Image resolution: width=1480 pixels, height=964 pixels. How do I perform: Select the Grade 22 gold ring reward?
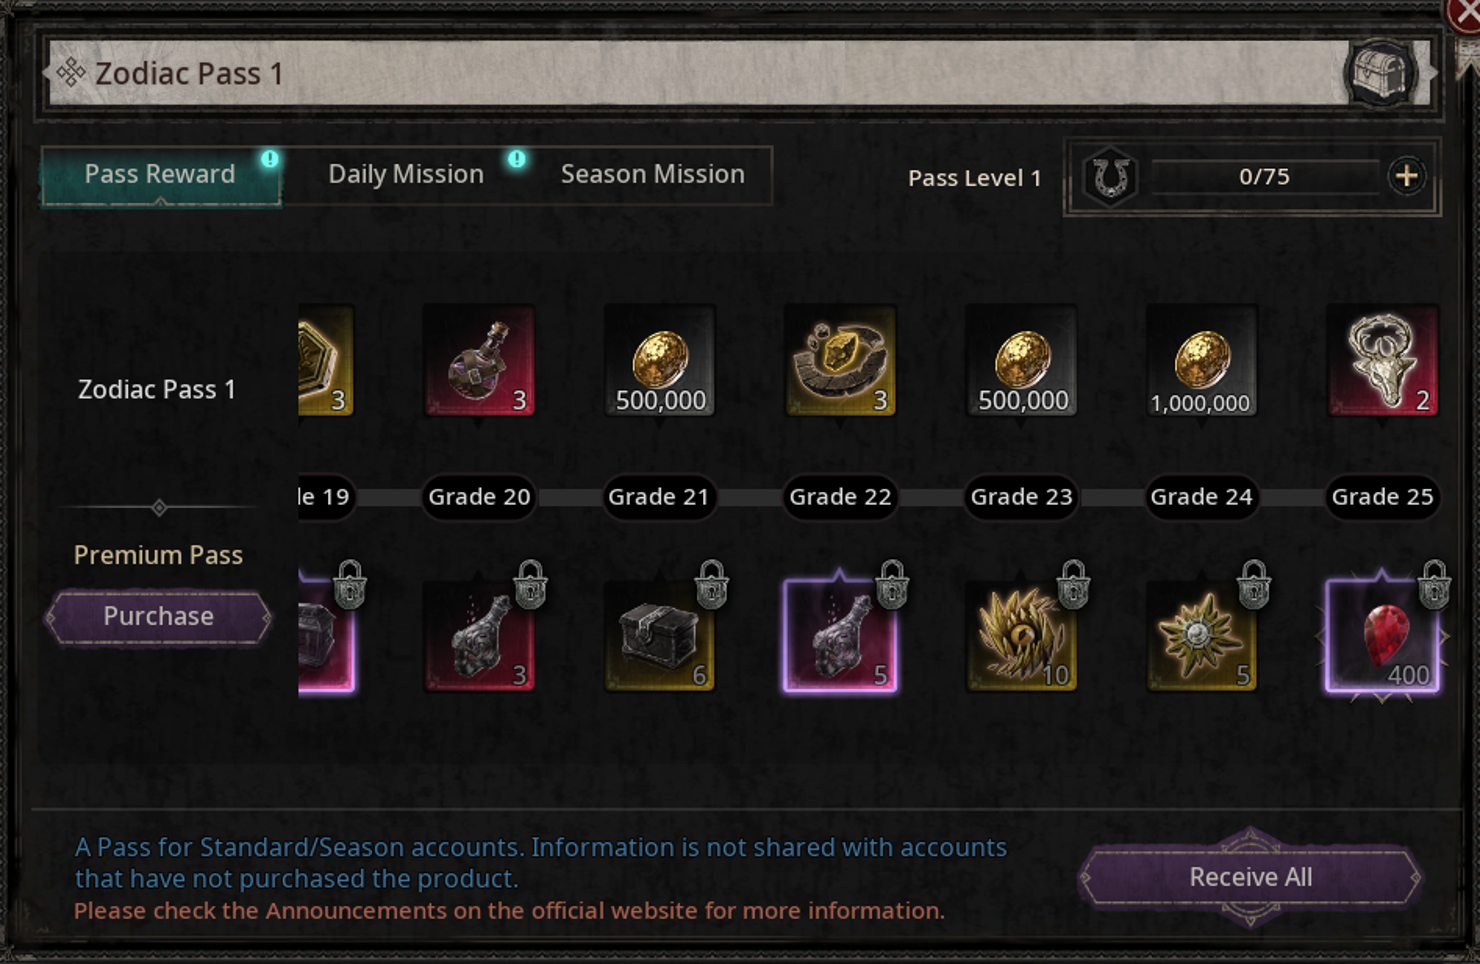coord(840,360)
